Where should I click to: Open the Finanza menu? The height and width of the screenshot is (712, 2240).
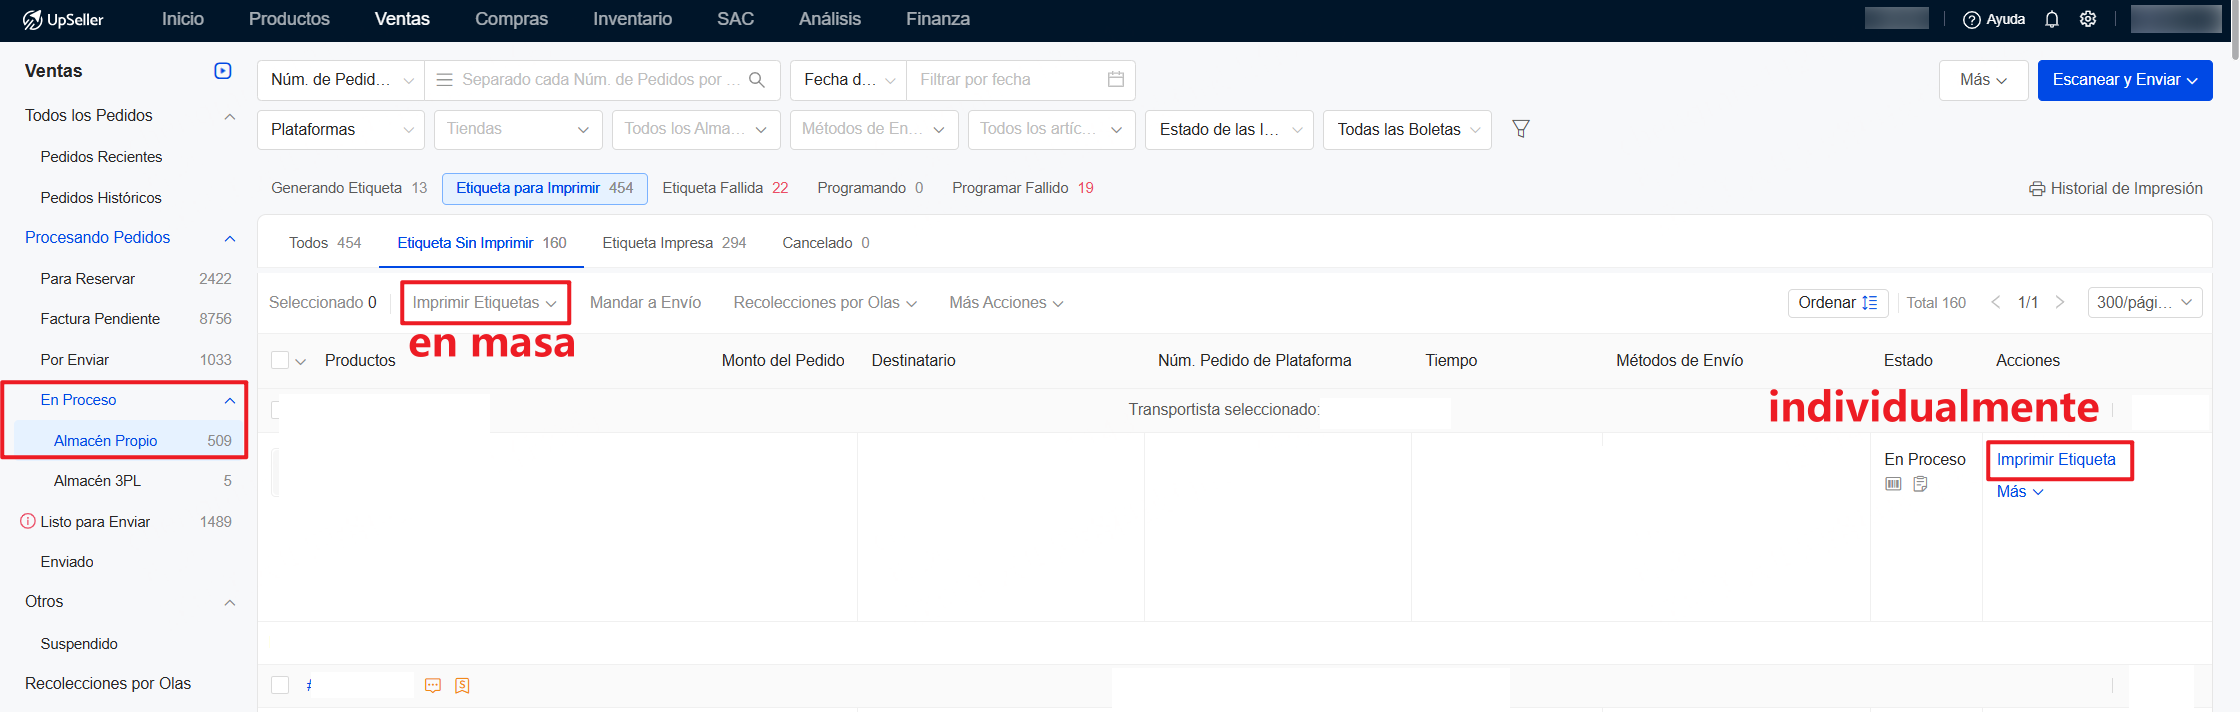[x=938, y=19]
